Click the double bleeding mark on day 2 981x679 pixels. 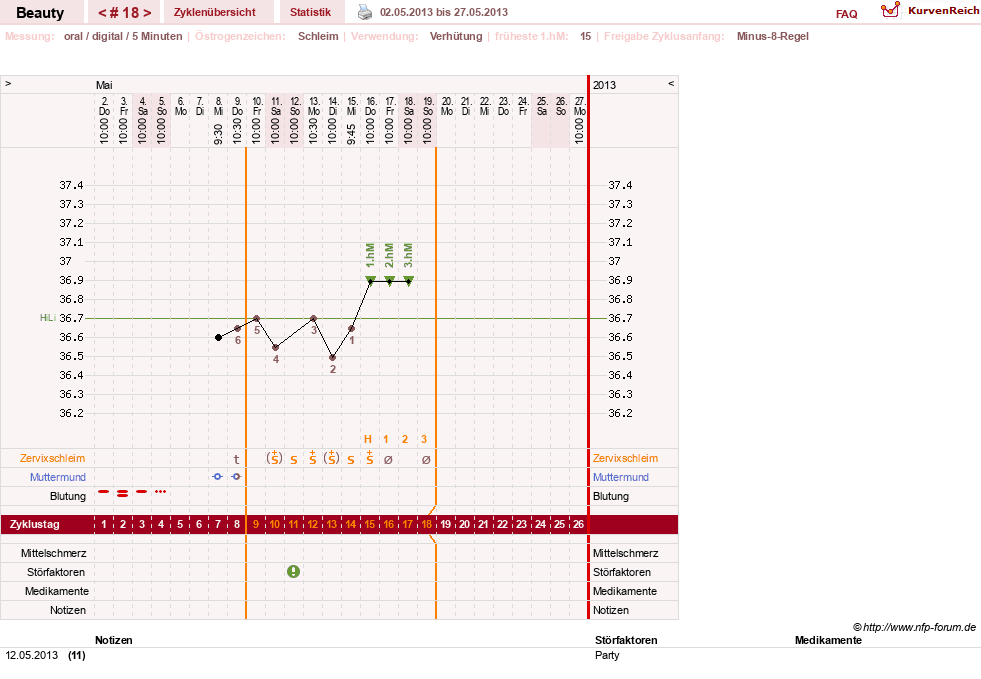point(123,494)
